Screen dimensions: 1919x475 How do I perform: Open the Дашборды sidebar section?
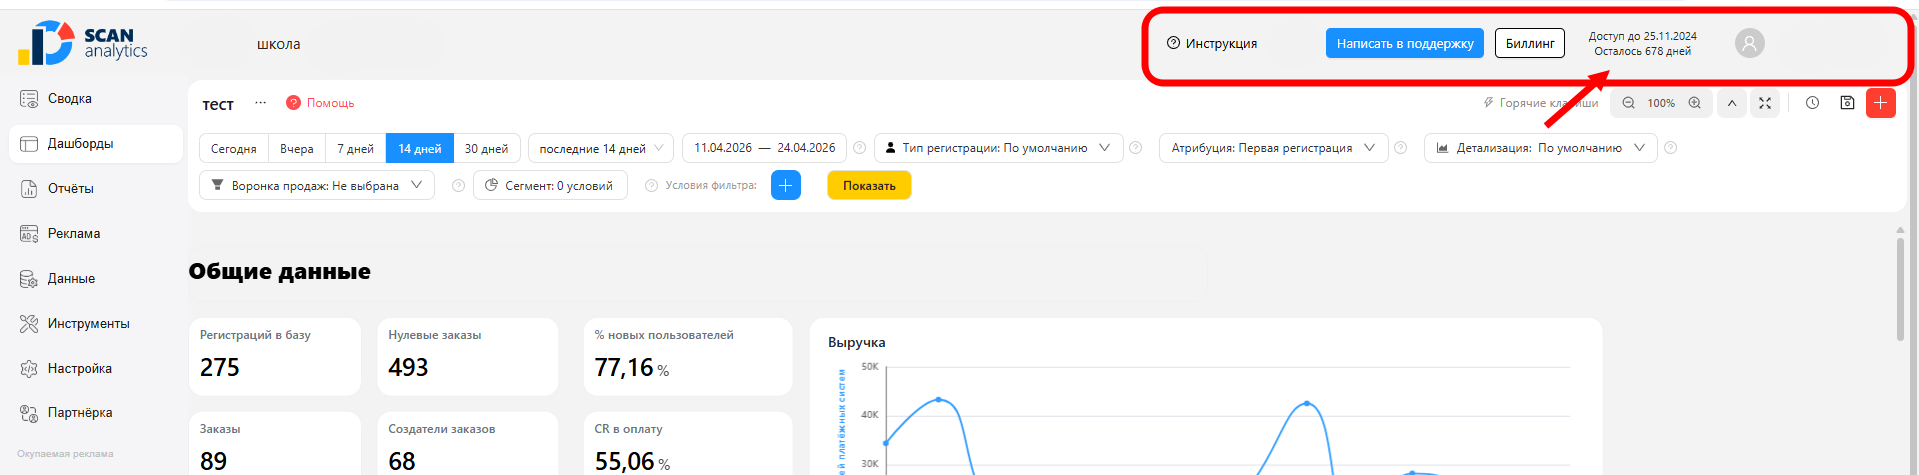pyautogui.click(x=95, y=144)
